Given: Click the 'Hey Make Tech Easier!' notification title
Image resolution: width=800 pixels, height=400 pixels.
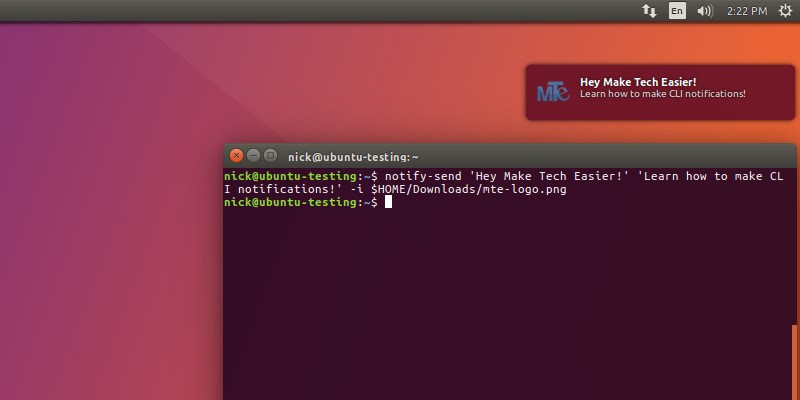Looking at the screenshot, I should tap(638, 82).
